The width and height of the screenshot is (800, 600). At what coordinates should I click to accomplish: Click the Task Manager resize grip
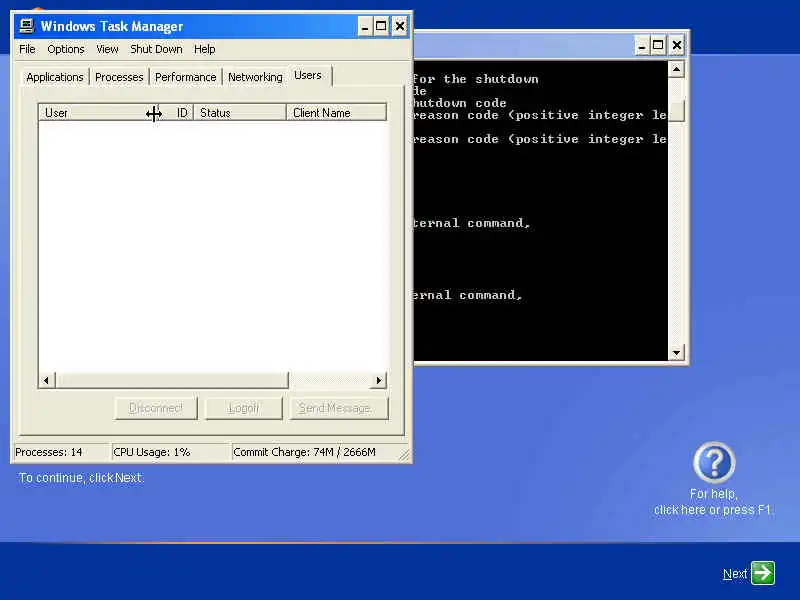point(404,455)
